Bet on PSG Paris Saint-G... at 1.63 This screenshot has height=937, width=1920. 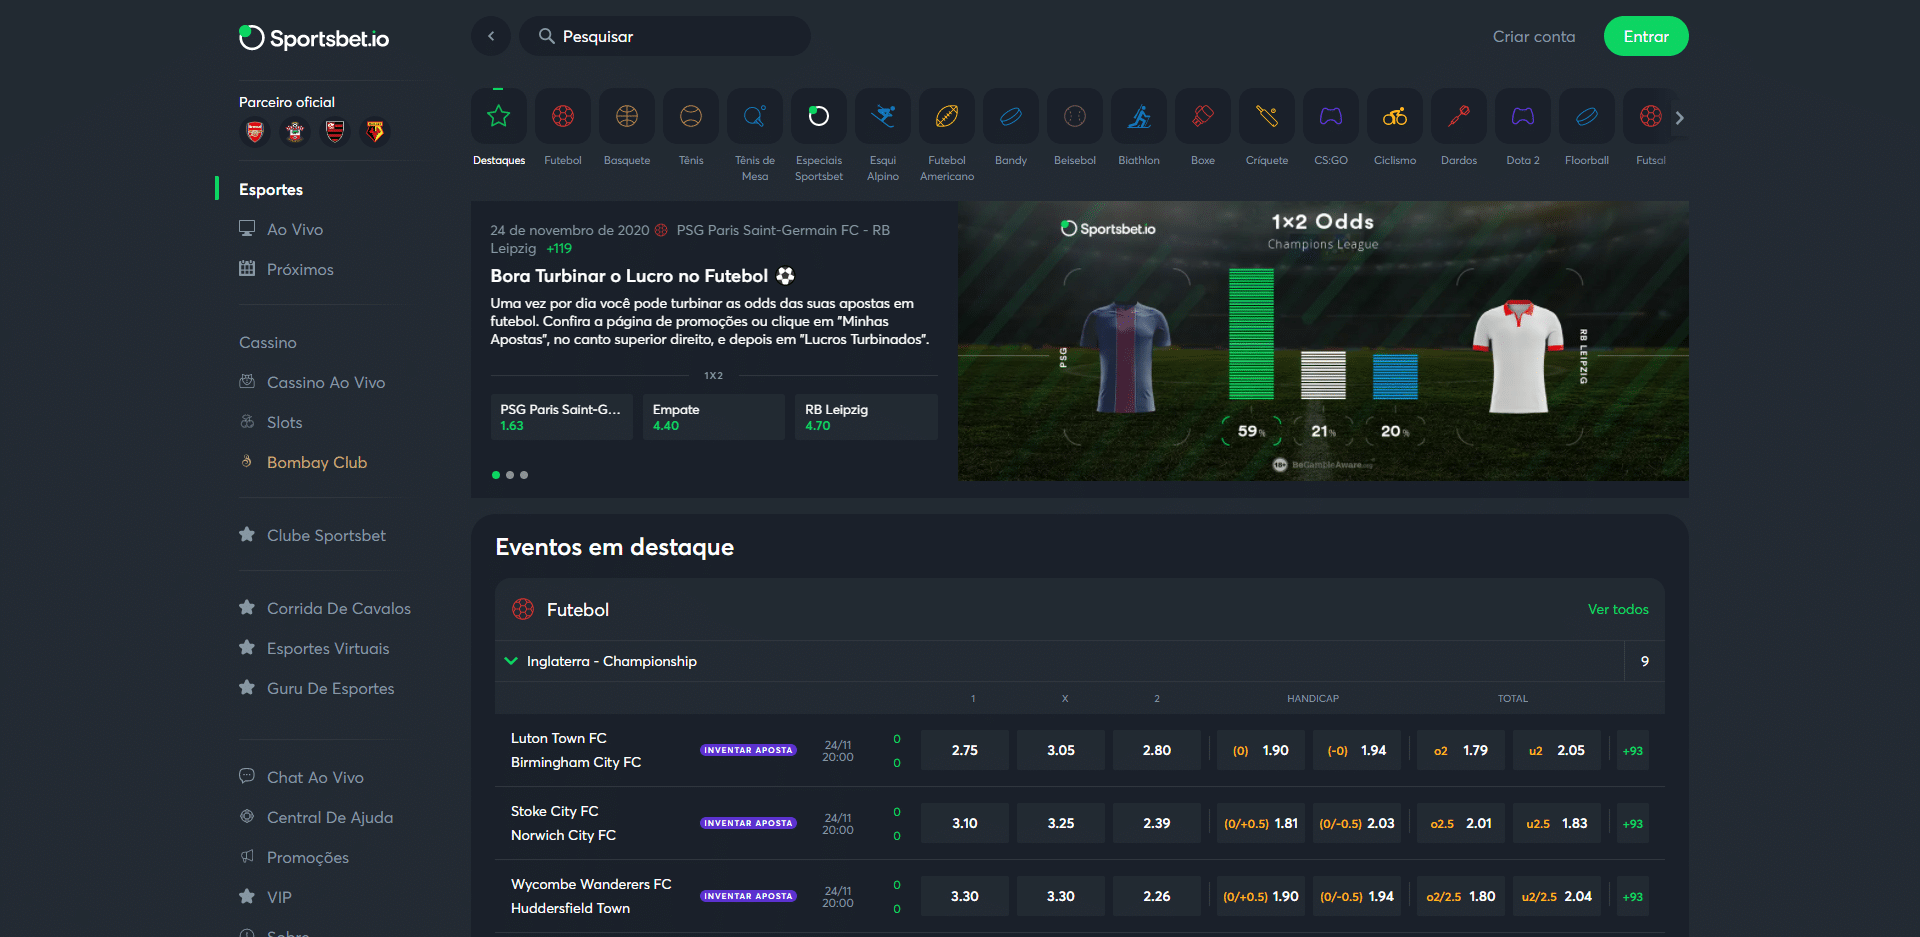coord(561,417)
